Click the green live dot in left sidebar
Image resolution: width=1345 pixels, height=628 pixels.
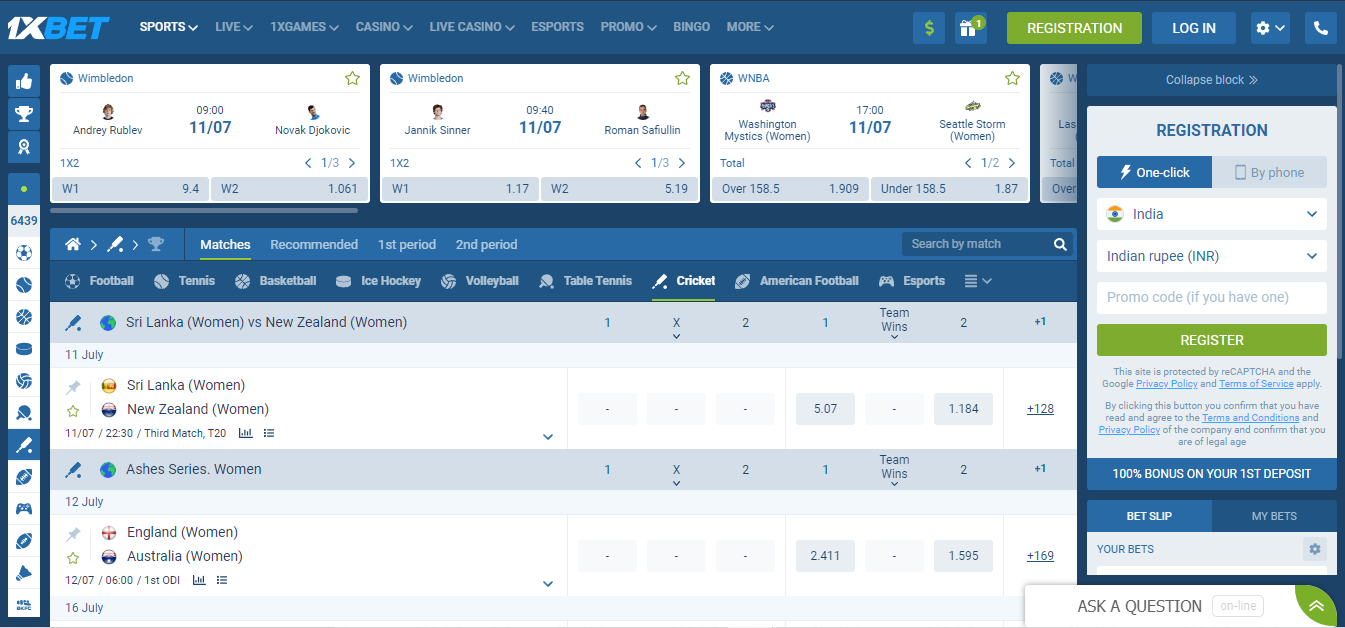pyautogui.click(x=24, y=188)
